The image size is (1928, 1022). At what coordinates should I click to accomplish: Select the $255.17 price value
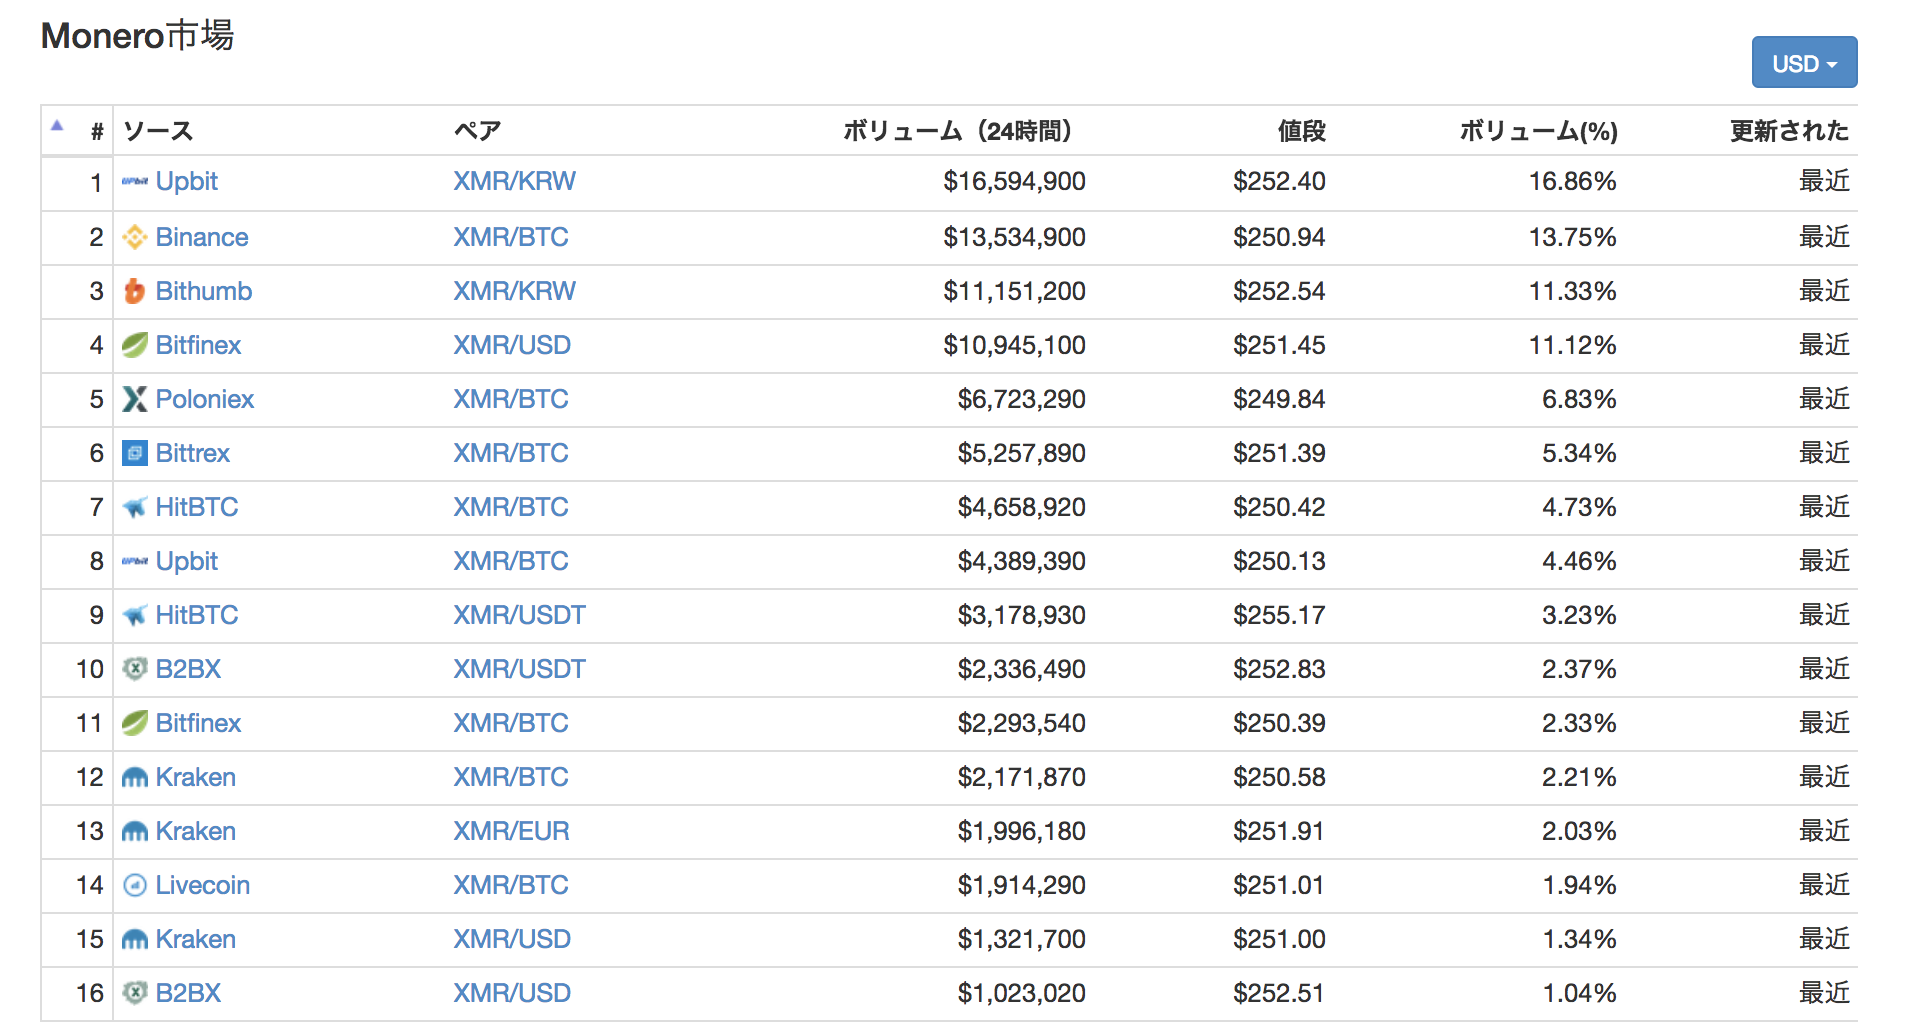pyautogui.click(x=1279, y=615)
